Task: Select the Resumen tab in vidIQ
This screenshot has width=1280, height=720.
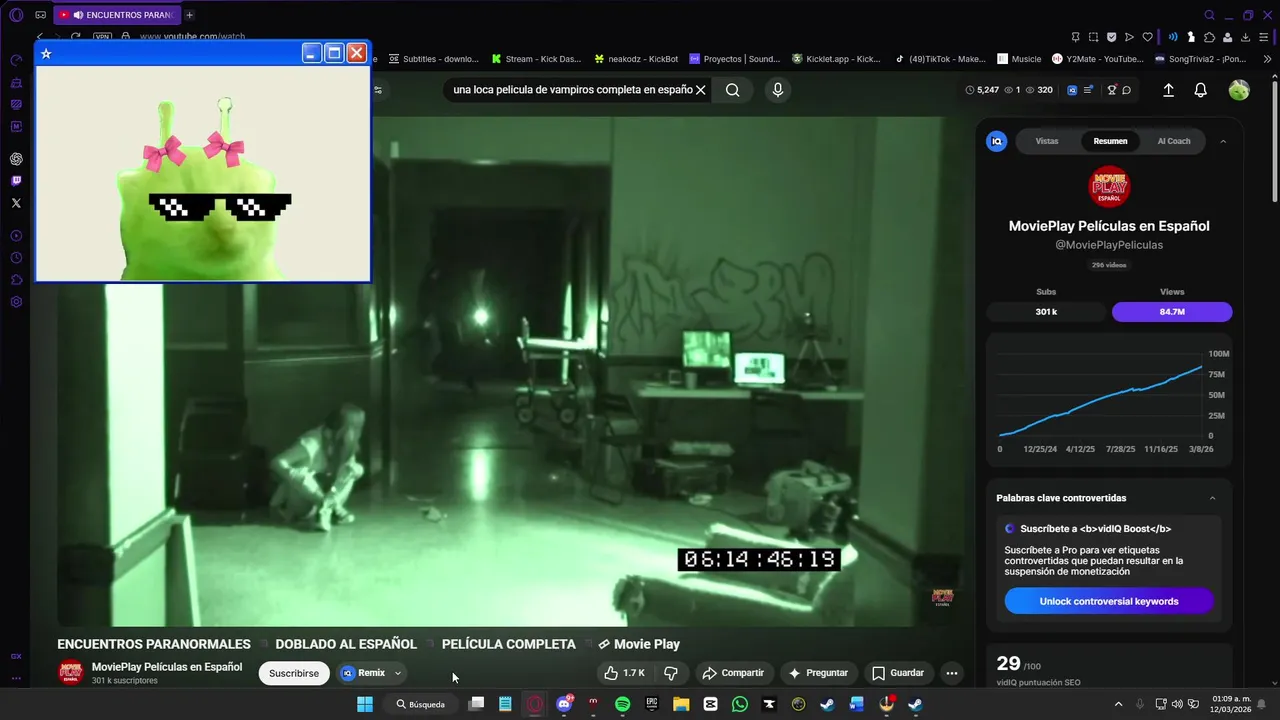Action: tap(1110, 141)
